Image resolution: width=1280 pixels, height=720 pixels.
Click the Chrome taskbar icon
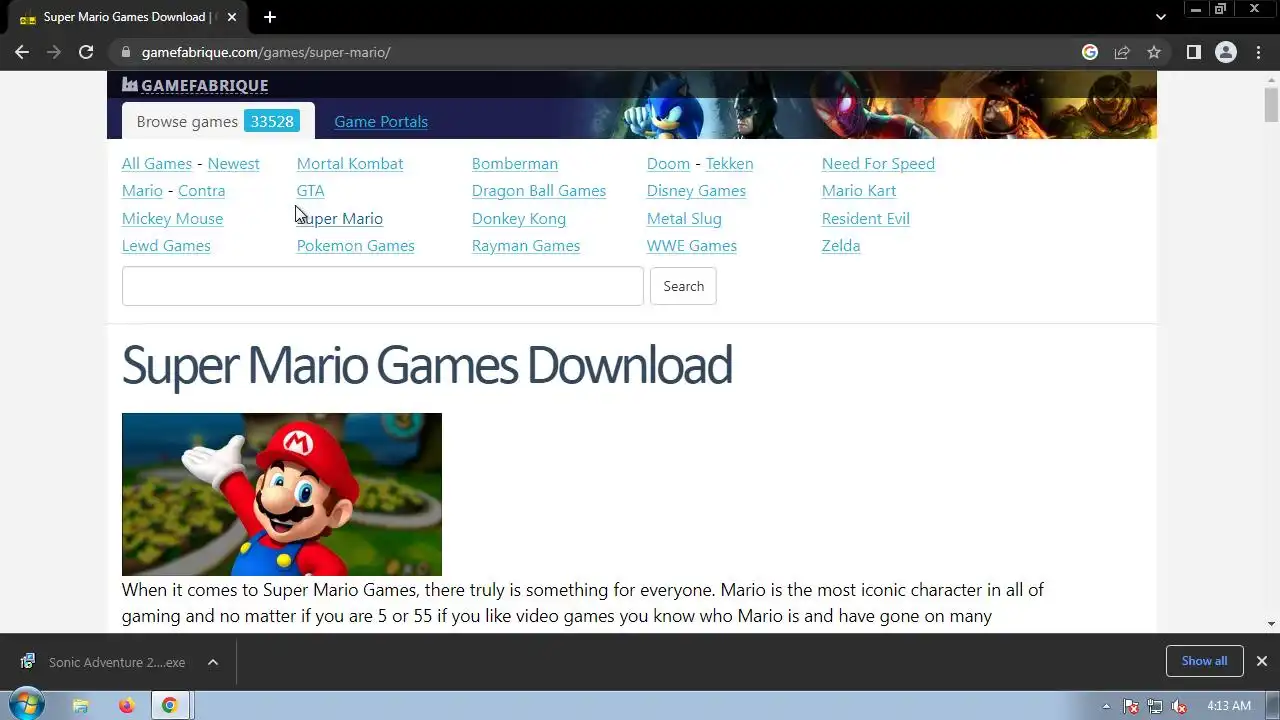[170, 705]
